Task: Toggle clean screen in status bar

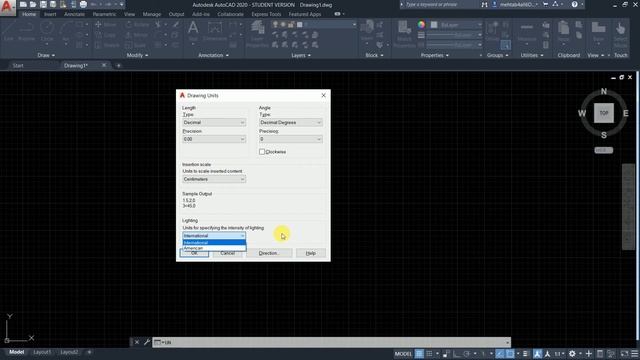Action: click(624, 354)
